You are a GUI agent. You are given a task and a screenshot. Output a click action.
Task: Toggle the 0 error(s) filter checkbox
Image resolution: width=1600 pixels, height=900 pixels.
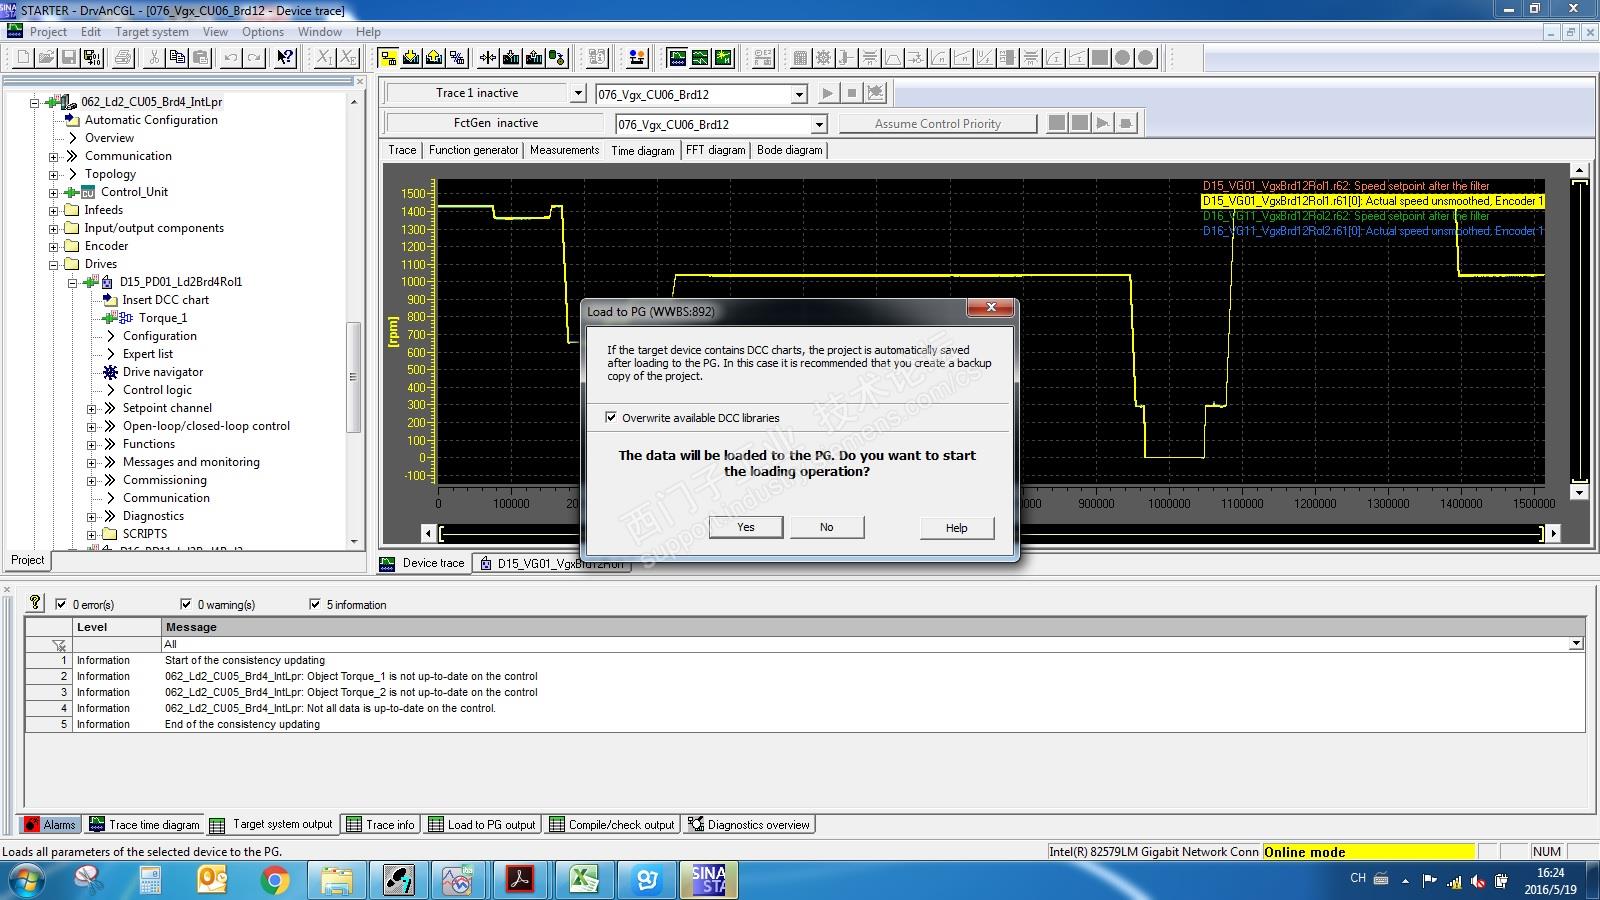[x=61, y=604]
